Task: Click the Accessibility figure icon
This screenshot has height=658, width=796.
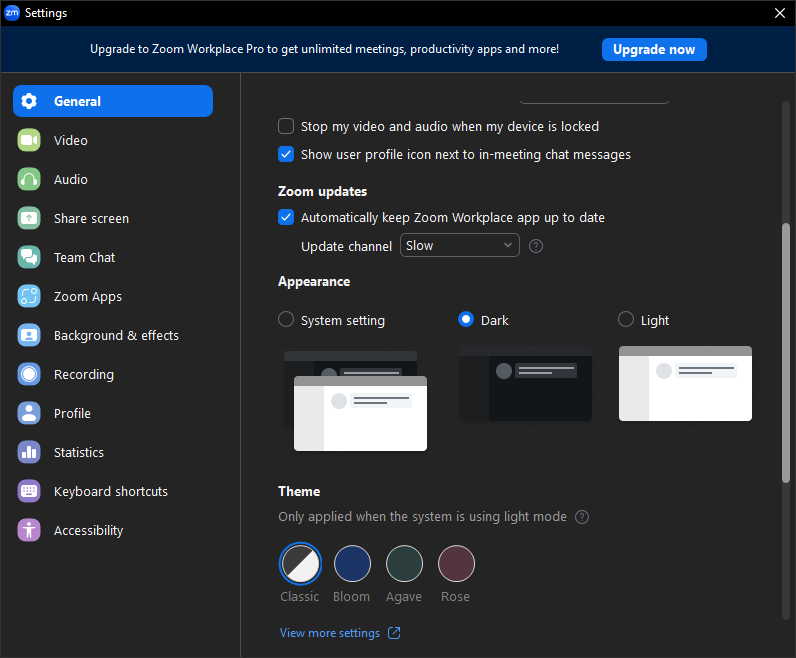Action: (x=29, y=530)
